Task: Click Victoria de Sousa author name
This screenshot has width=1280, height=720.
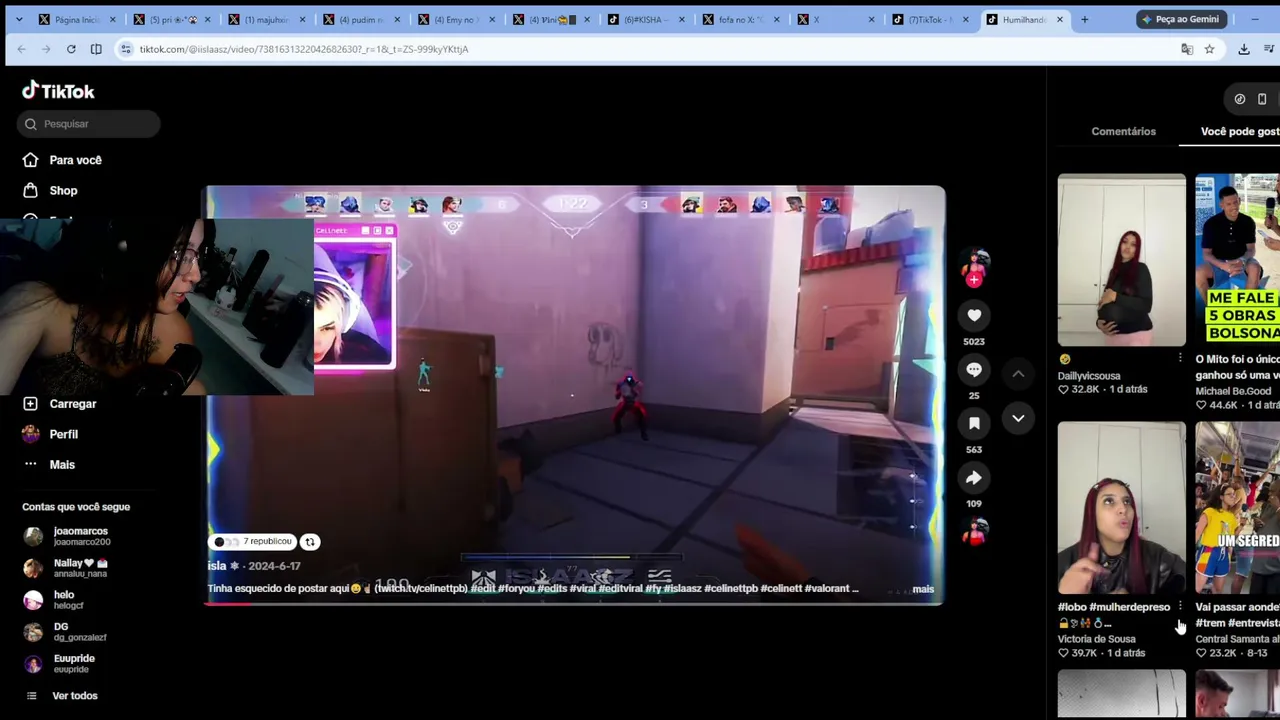Action: (x=1097, y=639)
